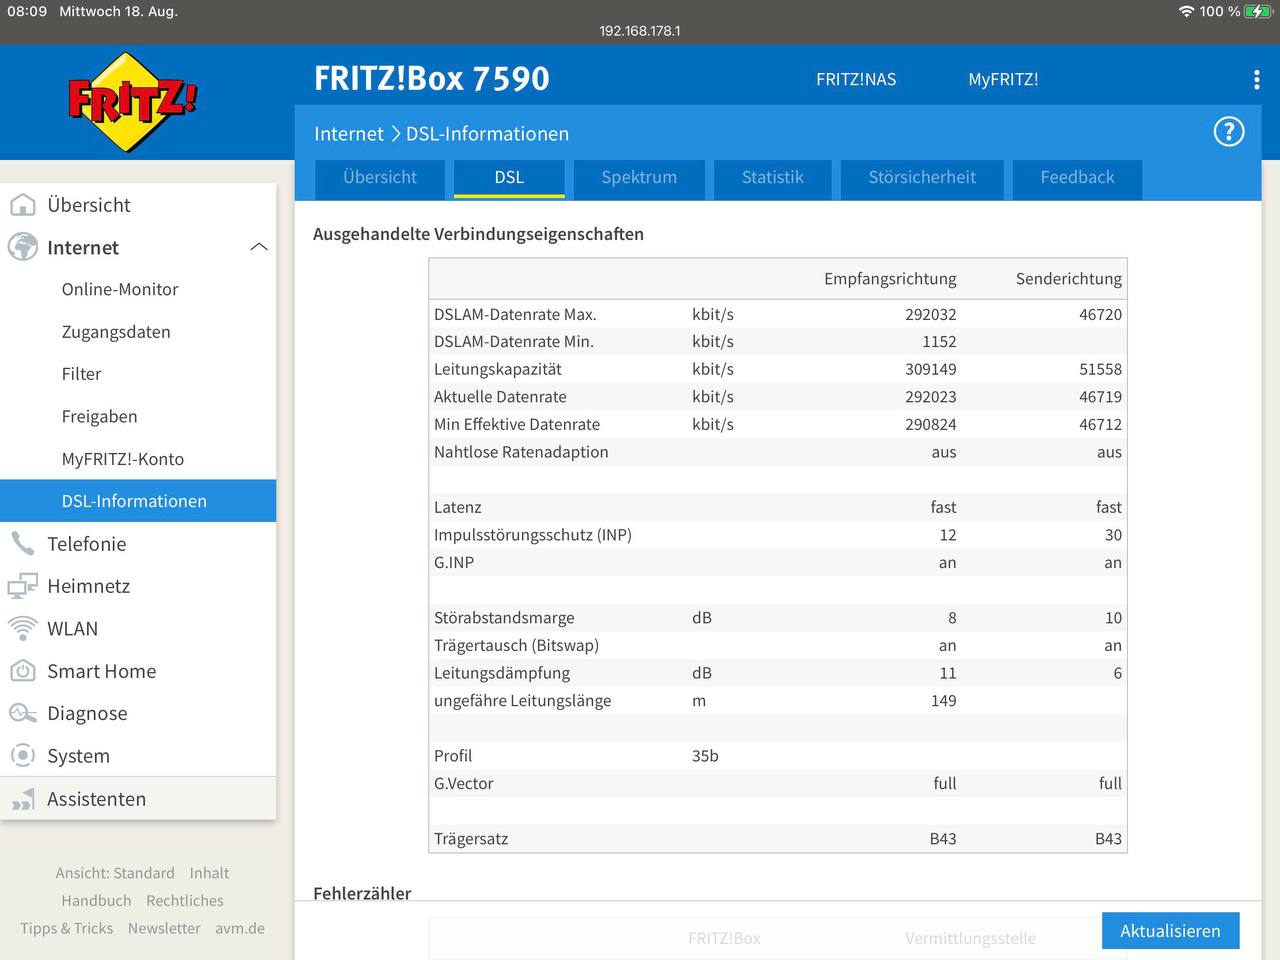Image resolution: width=1280 pixels, height=960 pixels.
Task: Click the Impulsstörungsschutz (INP) row label
Action: [533, 535]
